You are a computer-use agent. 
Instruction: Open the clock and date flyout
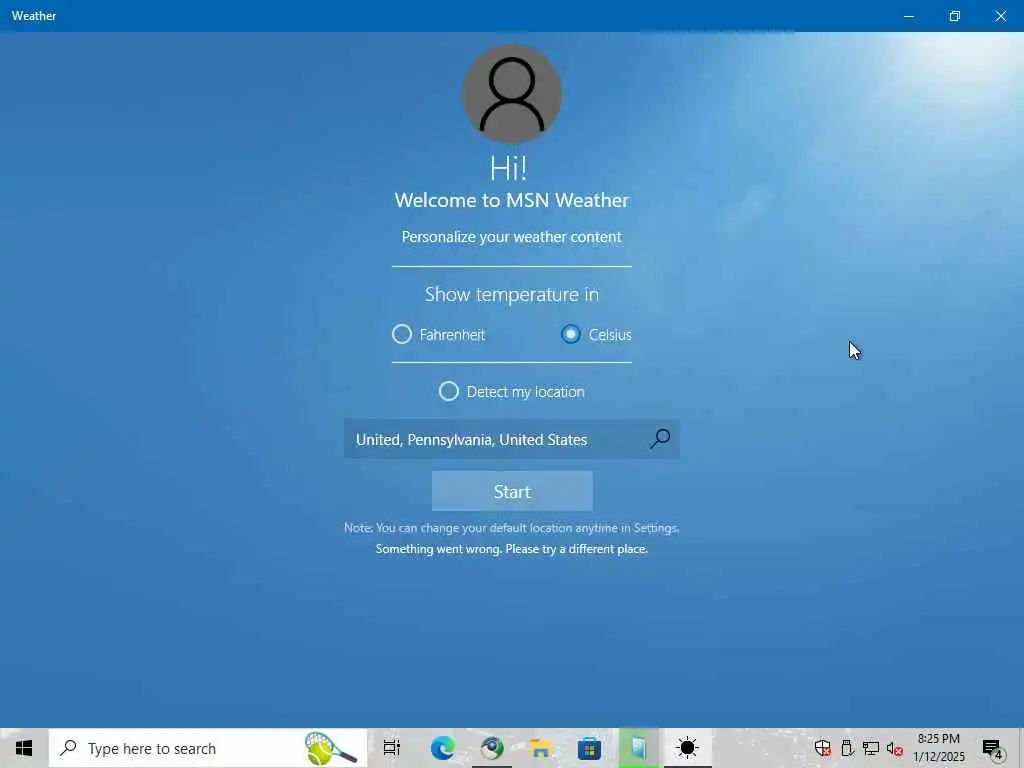click(x=938, y=748)
